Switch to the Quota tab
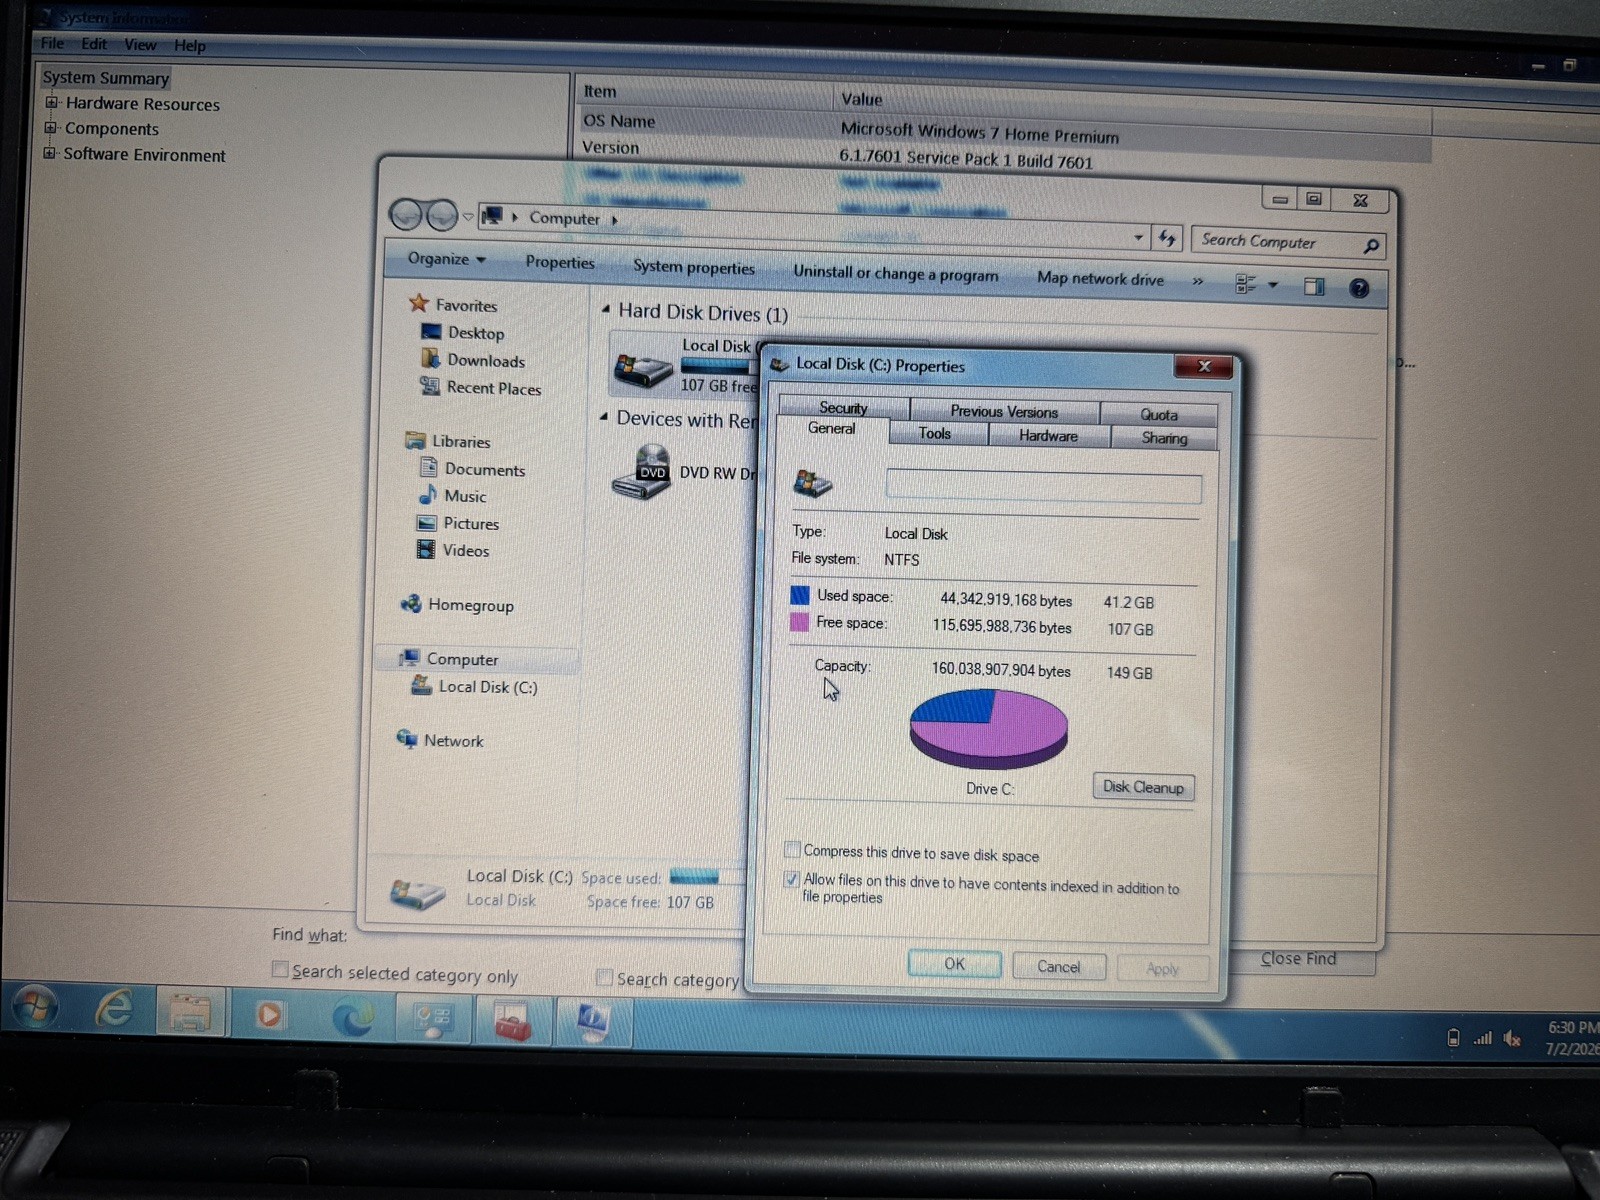This screenshot has height=1200, width=1600. [1159, 414]
